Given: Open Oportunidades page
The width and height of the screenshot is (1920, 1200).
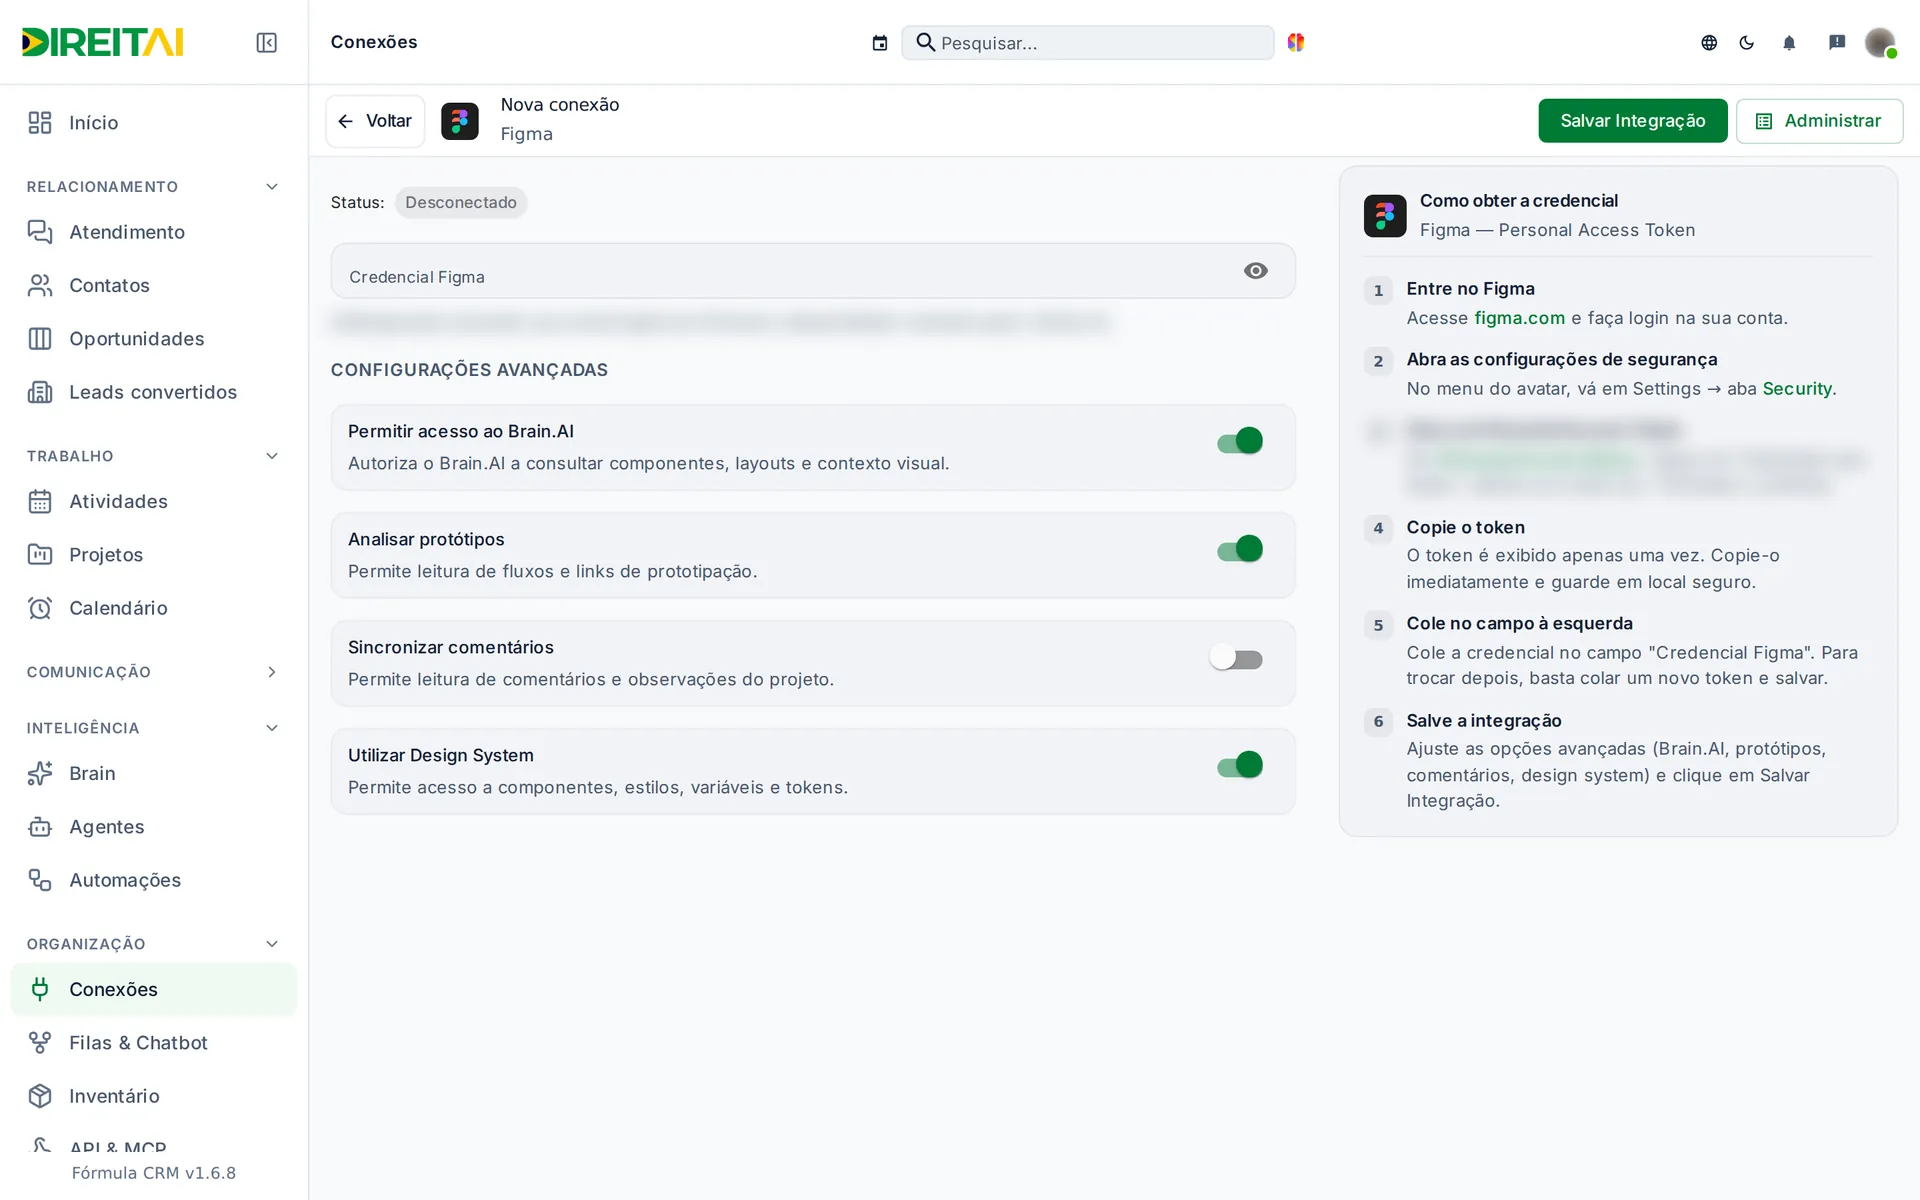Looking at the screenshot, I should point(154,339).
